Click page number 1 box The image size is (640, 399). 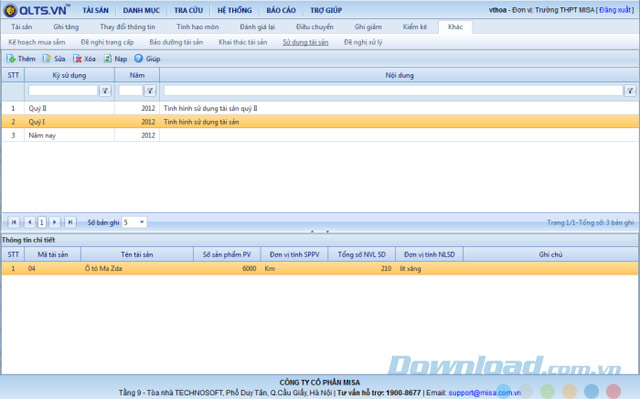[42, 222]
